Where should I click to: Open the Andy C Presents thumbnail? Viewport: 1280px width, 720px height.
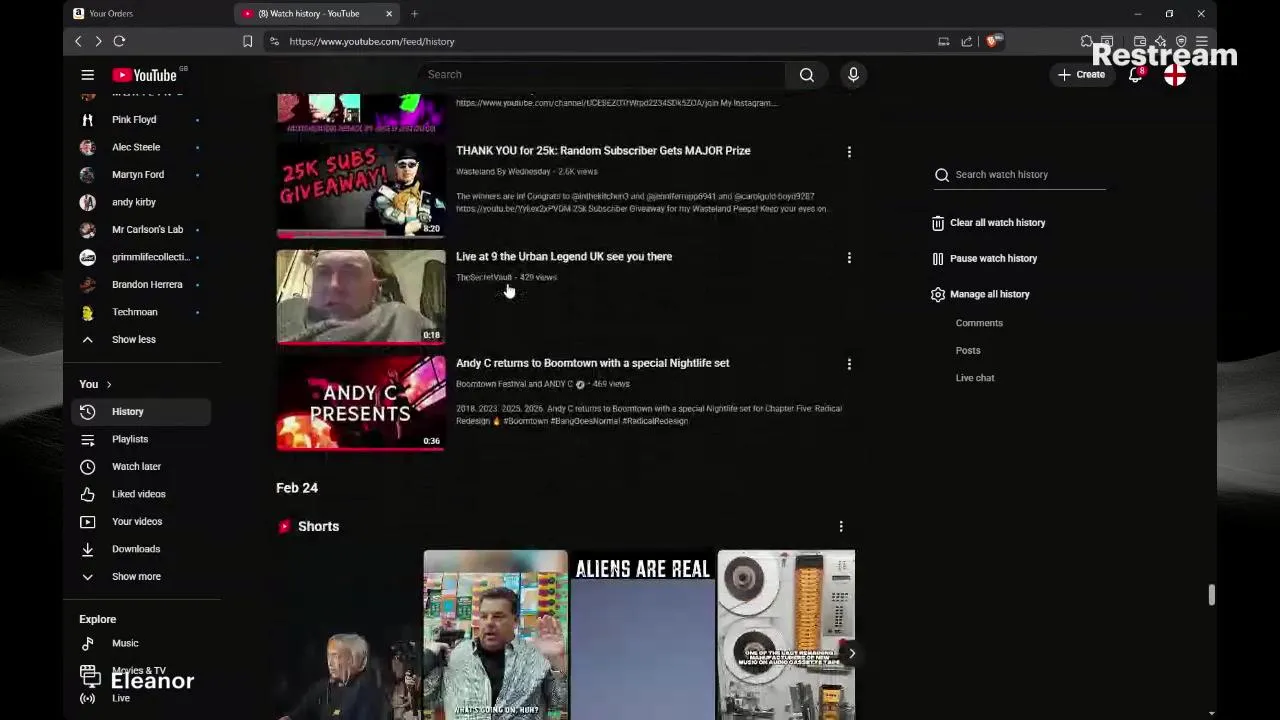[361, 403]
